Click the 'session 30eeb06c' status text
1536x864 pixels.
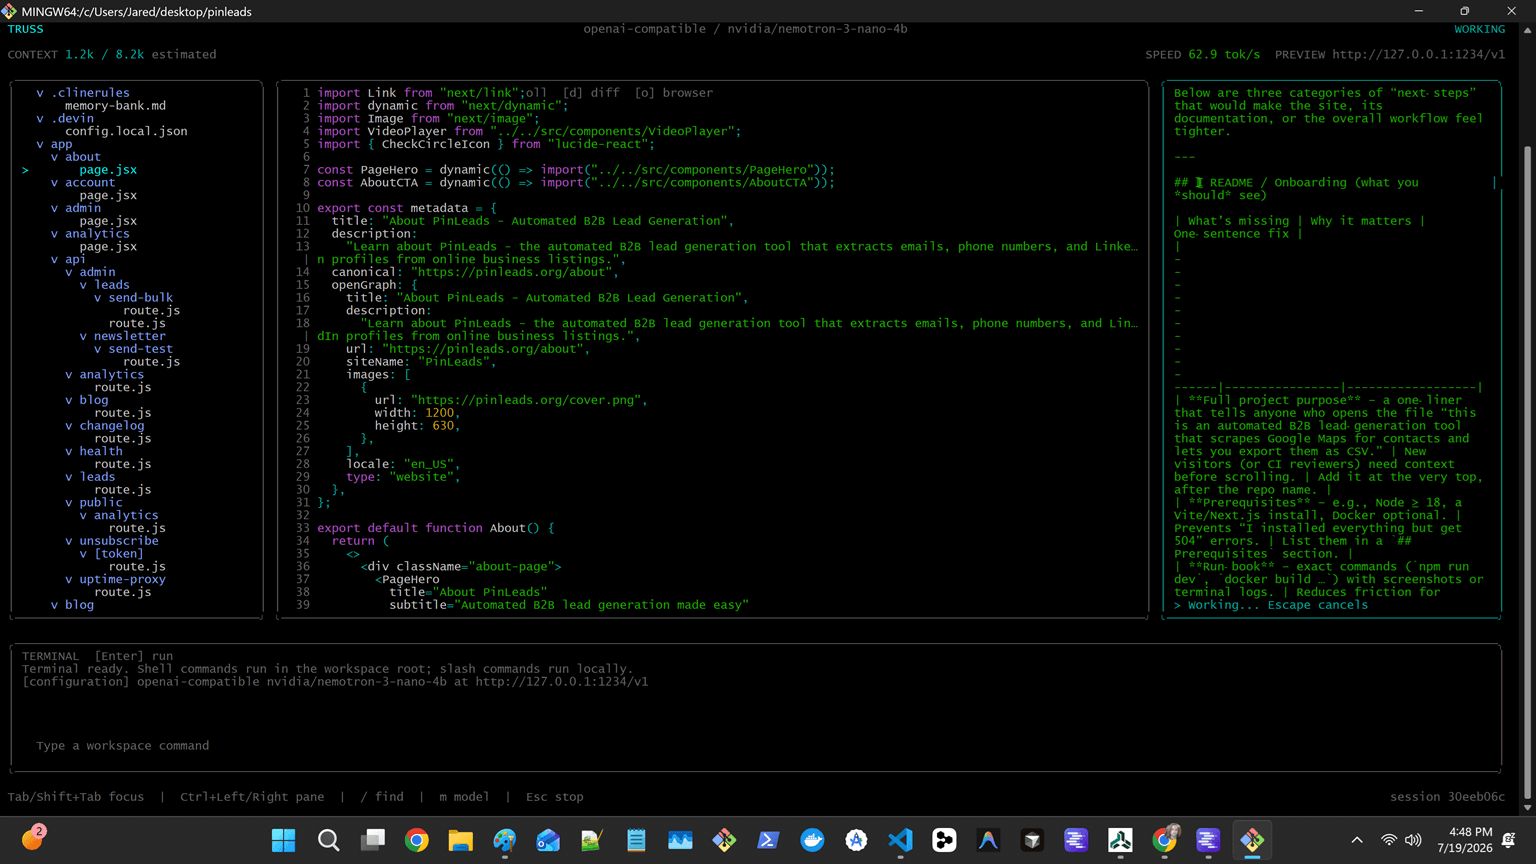tap(1448, 797)
